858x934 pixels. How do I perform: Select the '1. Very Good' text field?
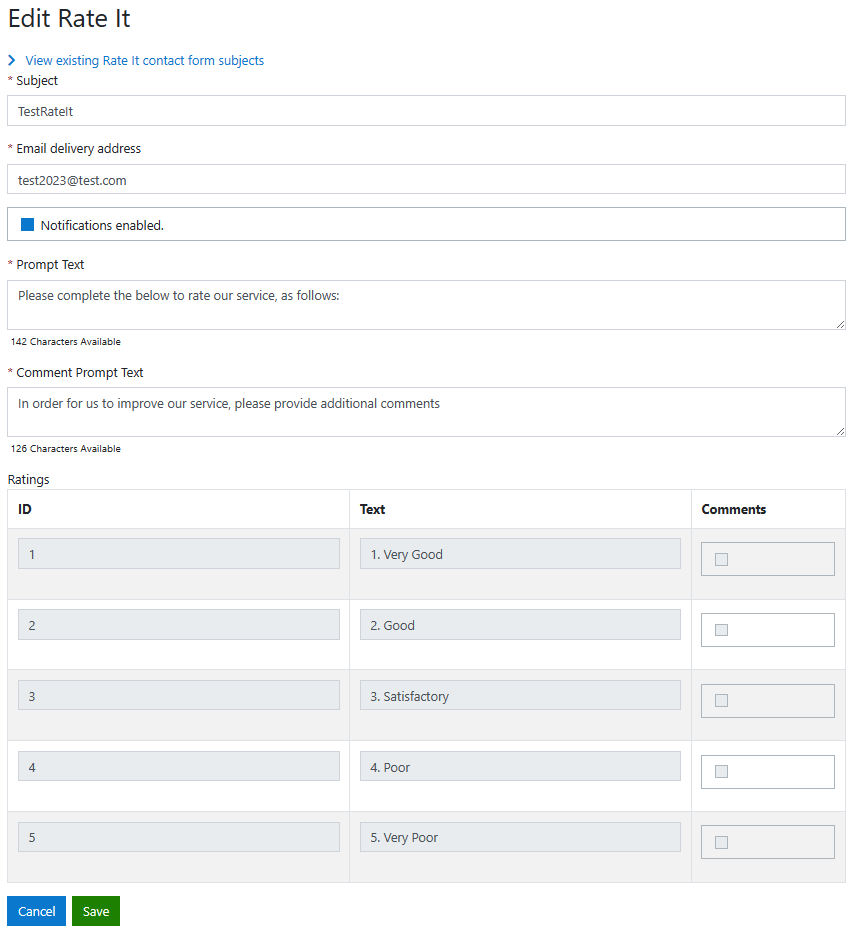click(x=520, y=554)
